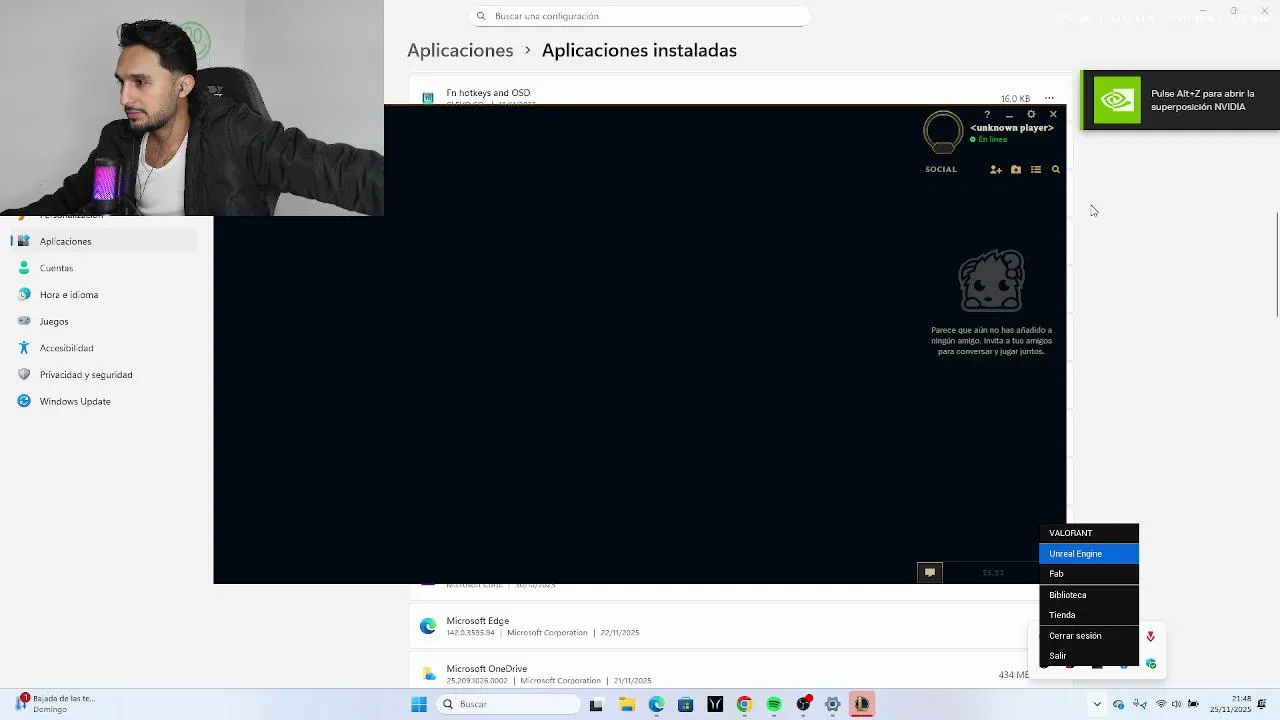Open Hora e idioma in Settings sidebar

pos(106,295)
